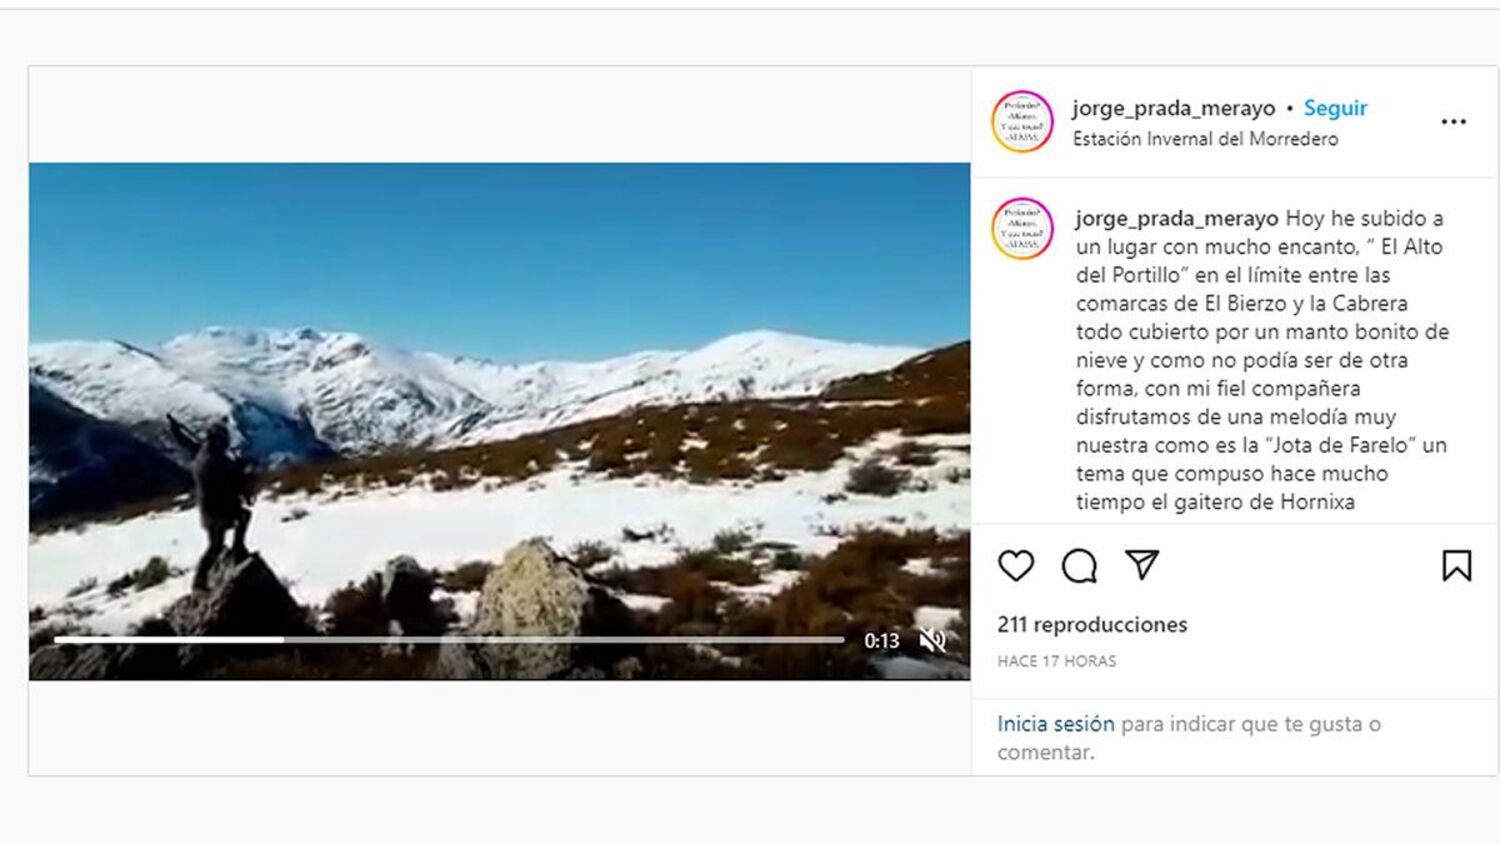Save the post with the bookmark icon
Viewport: 1500px width, 844px height.
pyautogui.click(x=1456, y=566)
